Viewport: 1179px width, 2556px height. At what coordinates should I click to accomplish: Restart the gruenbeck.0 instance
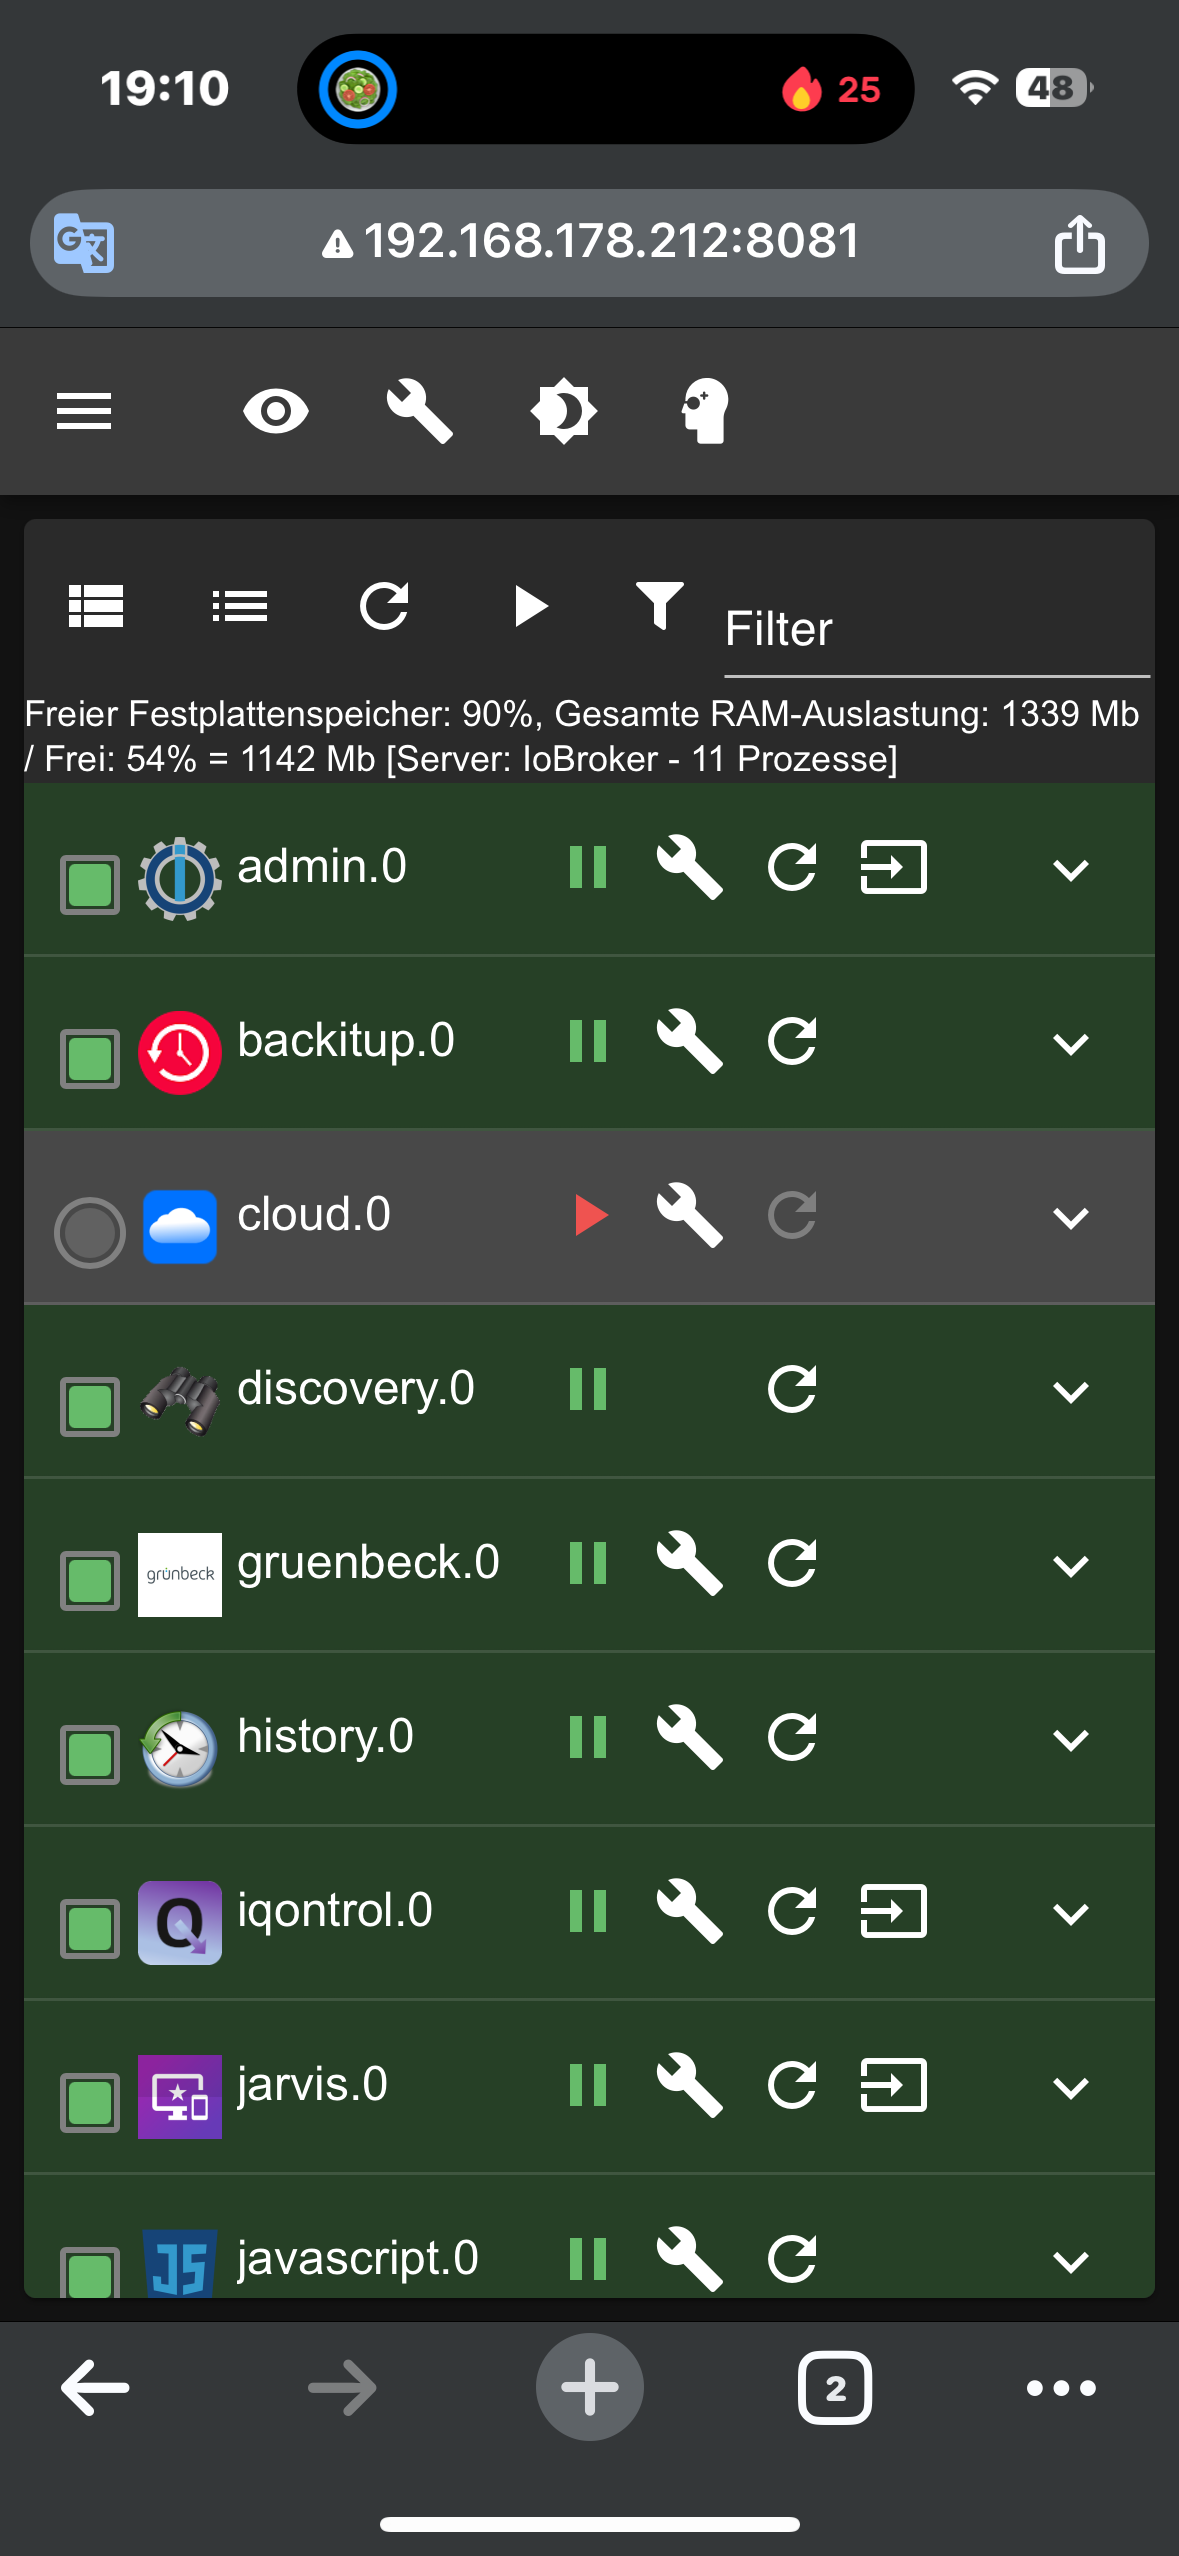(x=792, y=1564)
